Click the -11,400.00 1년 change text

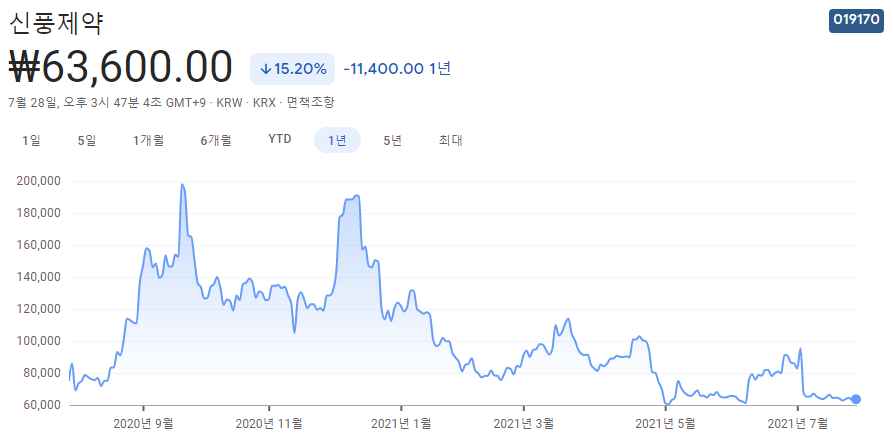(x=397, y=69)
